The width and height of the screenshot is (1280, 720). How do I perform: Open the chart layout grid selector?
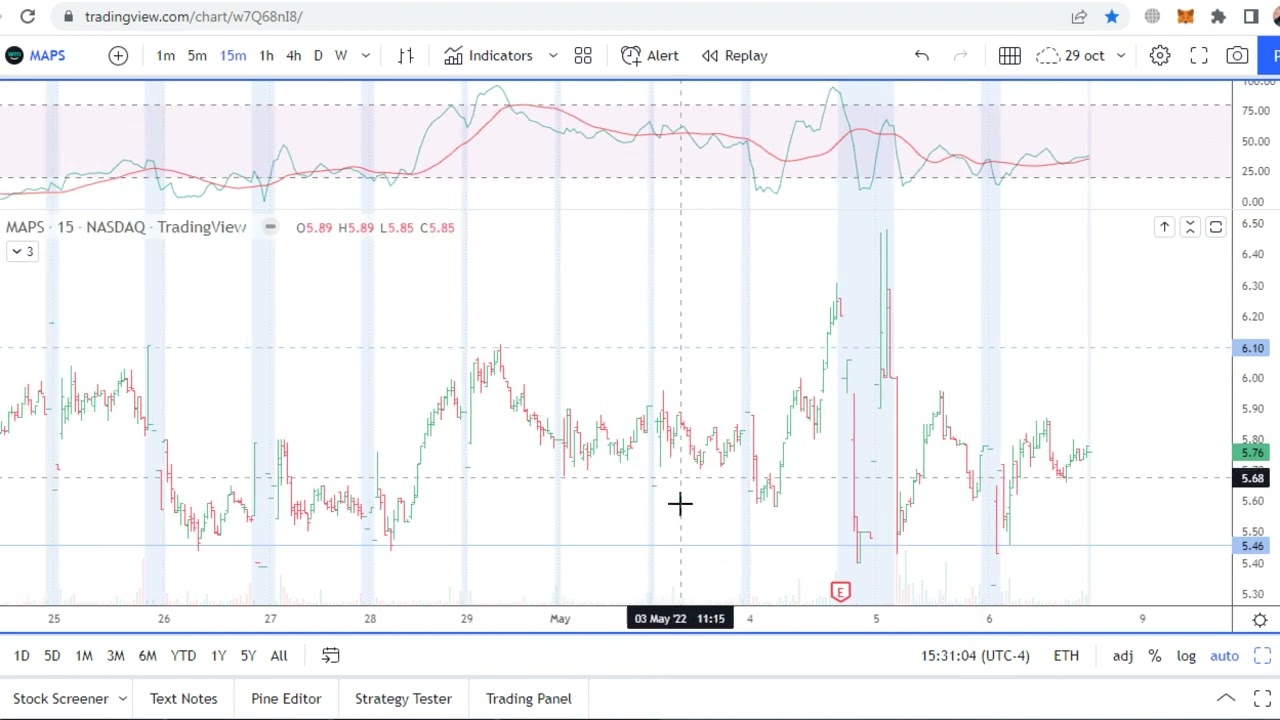click(1009, 55)
